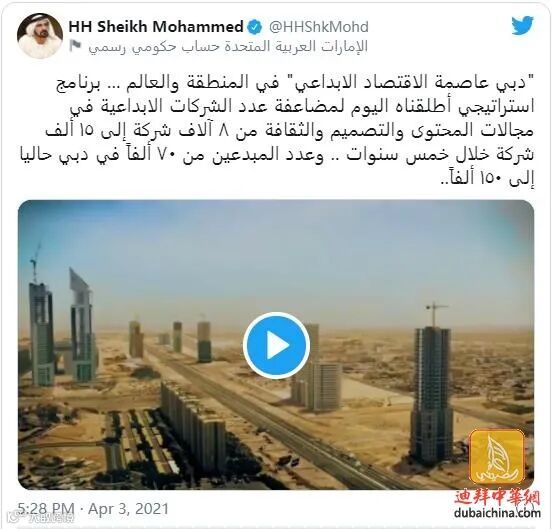Click the gray flag icon by government label
This screenshot has width=552, height=529.
coord(75,46)
